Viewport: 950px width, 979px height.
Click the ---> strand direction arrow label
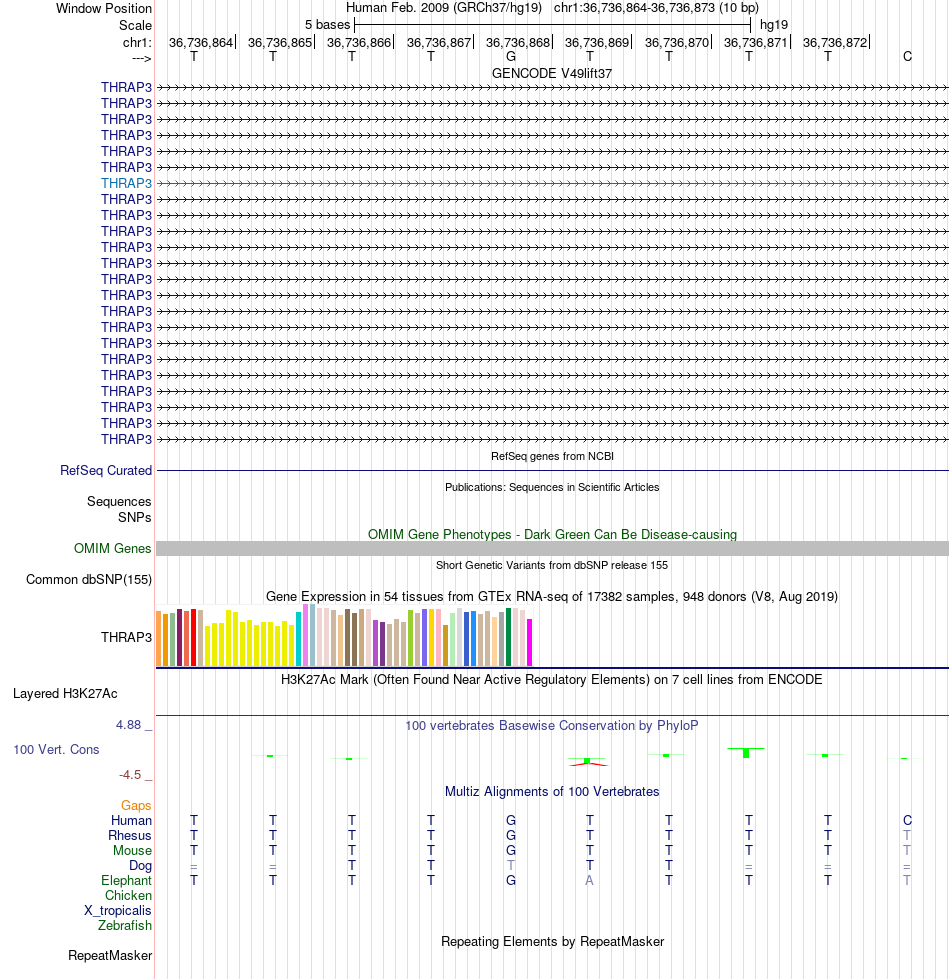pyautogui.click(x=142, y=58)
